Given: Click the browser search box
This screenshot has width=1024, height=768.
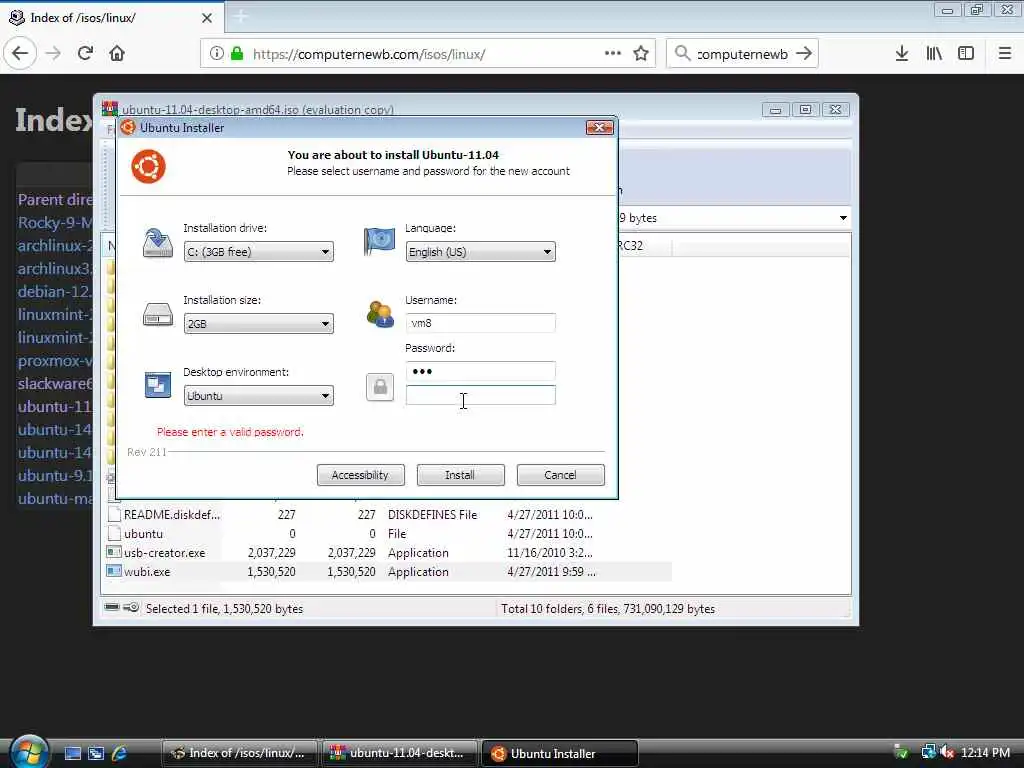Looking at the screenshot, I should pos(742,54).
